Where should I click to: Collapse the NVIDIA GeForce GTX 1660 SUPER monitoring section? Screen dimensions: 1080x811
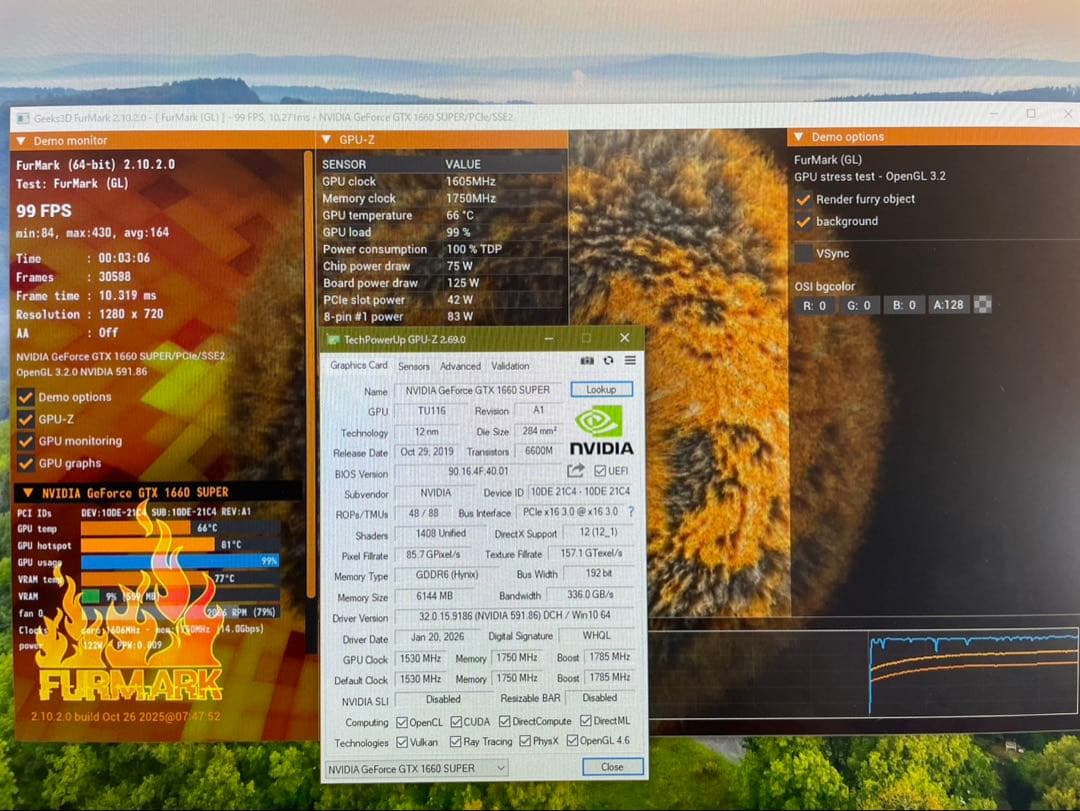coord(28,493)
